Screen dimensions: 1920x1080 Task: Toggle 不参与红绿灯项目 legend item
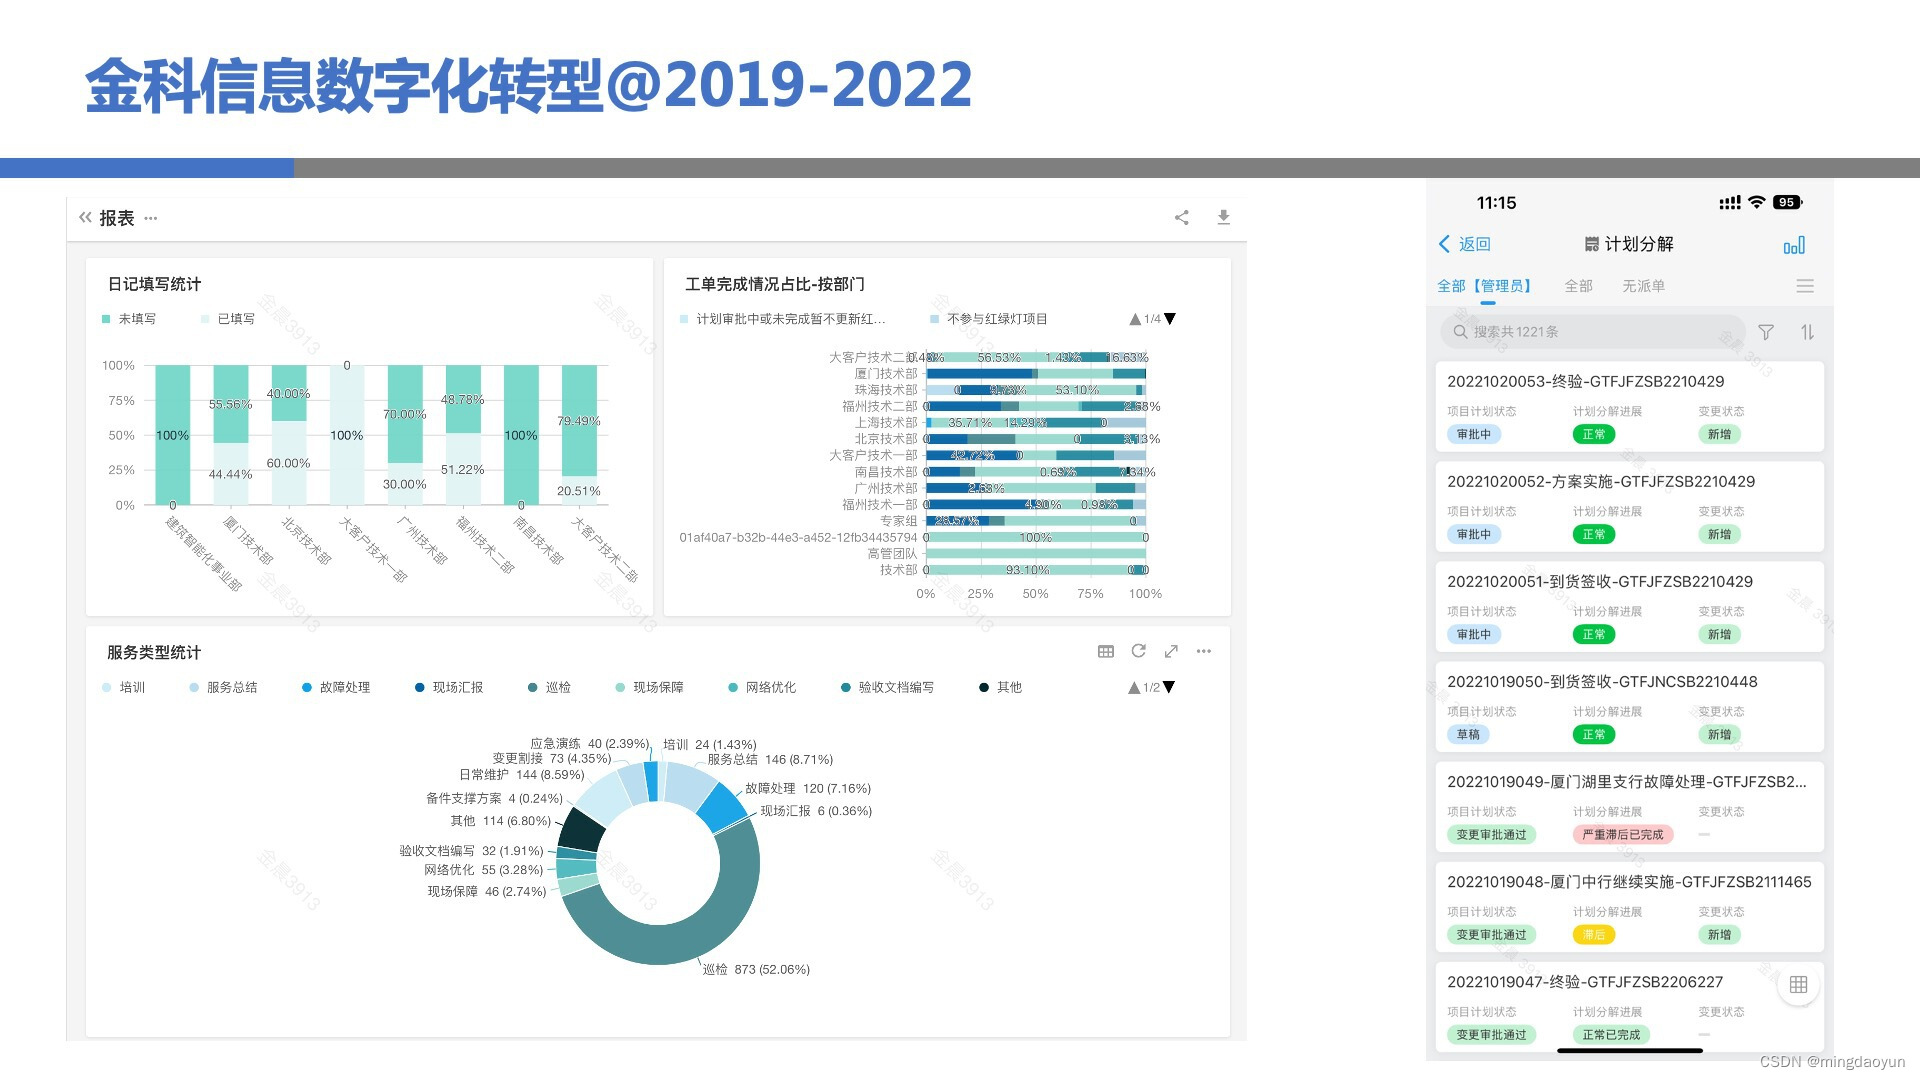[988, 319]
